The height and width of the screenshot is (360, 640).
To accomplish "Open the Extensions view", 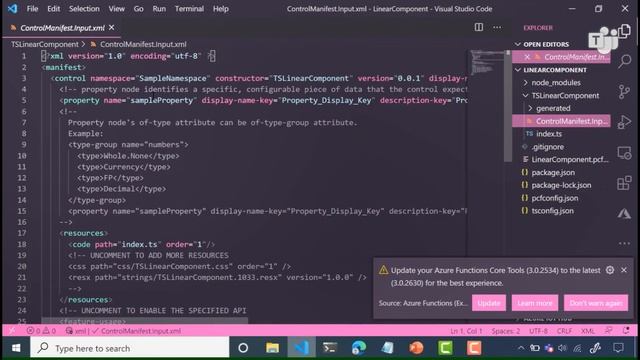I will (624, 183).
